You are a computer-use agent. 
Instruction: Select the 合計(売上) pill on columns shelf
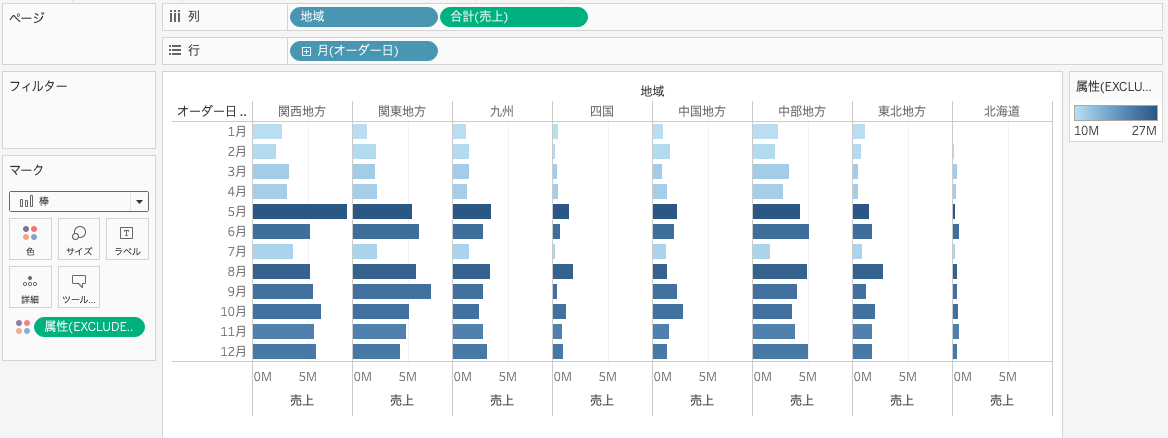coord(513,17)
